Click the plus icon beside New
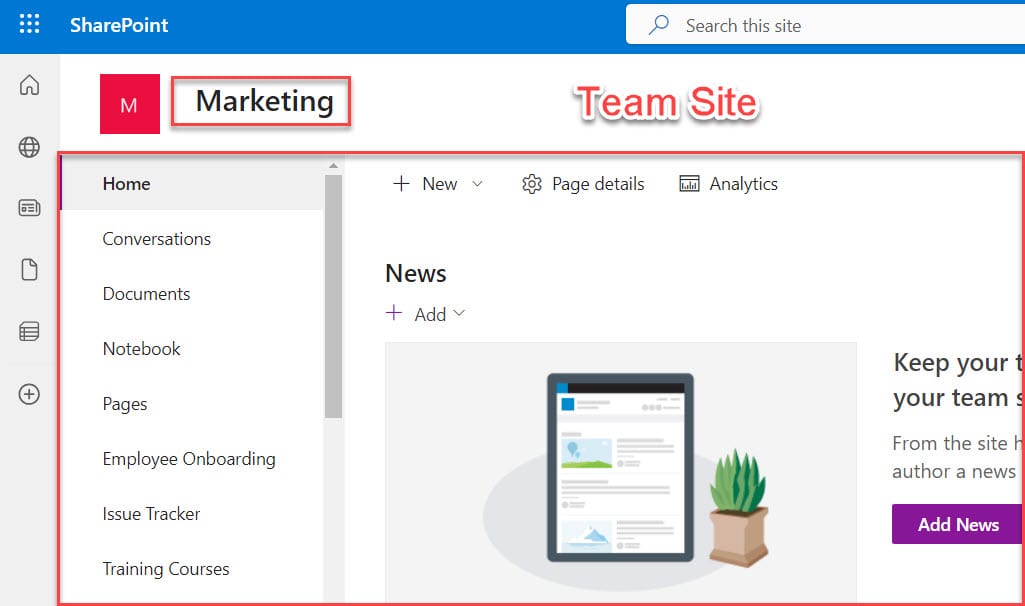The image size is (1025, 606). pyautogui.click(x=401, y=184)
